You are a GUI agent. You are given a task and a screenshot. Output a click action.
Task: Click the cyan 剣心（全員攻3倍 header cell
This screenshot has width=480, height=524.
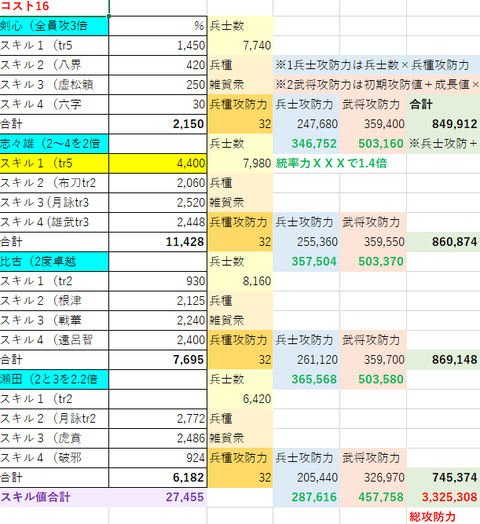(54, 26)
